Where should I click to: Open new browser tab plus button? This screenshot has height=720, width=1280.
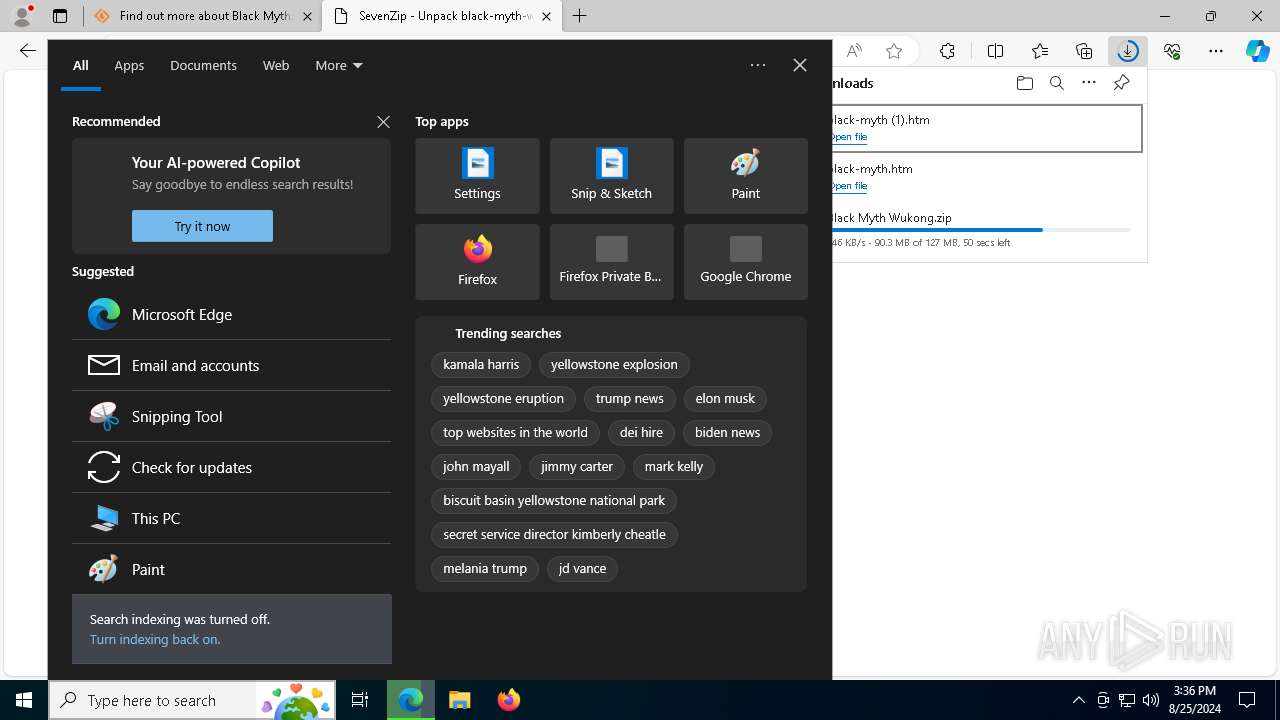[x=579, y=16]
